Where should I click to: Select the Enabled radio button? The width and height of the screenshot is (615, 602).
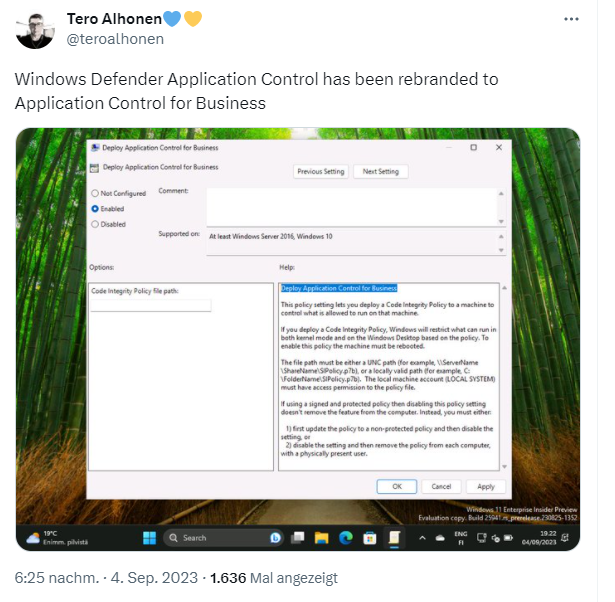point(95,209)
